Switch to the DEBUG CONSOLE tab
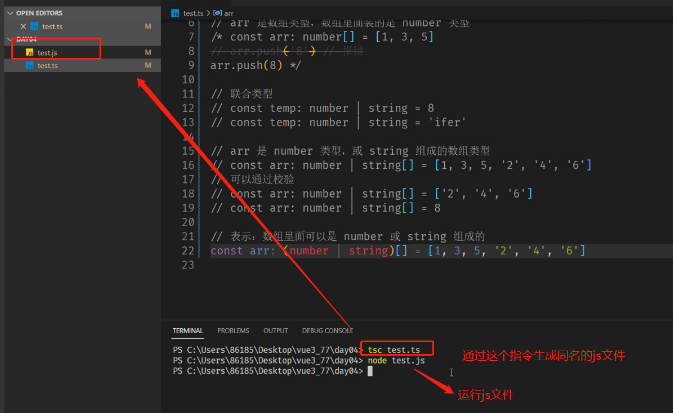Image resolution: width=673 pixels, height=413 pixels. pos(327,330)
